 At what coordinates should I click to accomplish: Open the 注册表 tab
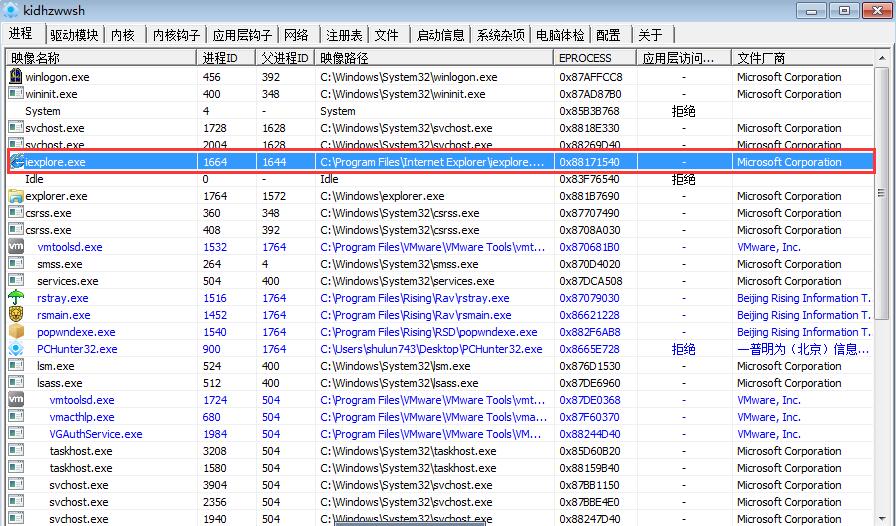click(x=344, y=35)
